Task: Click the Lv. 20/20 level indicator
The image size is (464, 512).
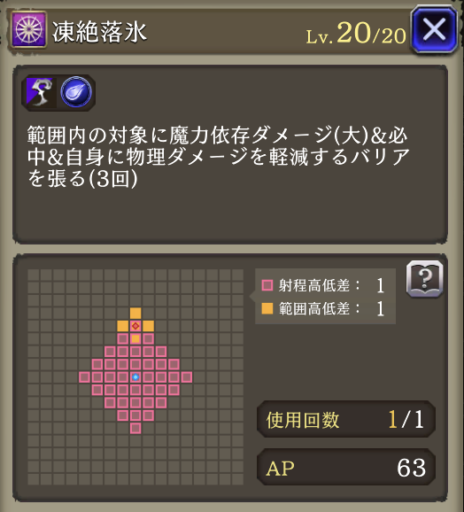Action: point(356,33)
